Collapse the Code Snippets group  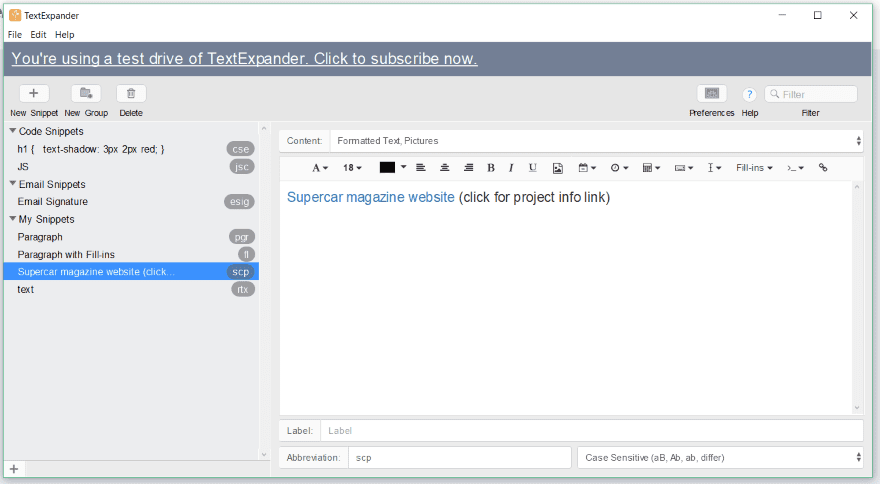pyautogui.click(x=13, y=131)
